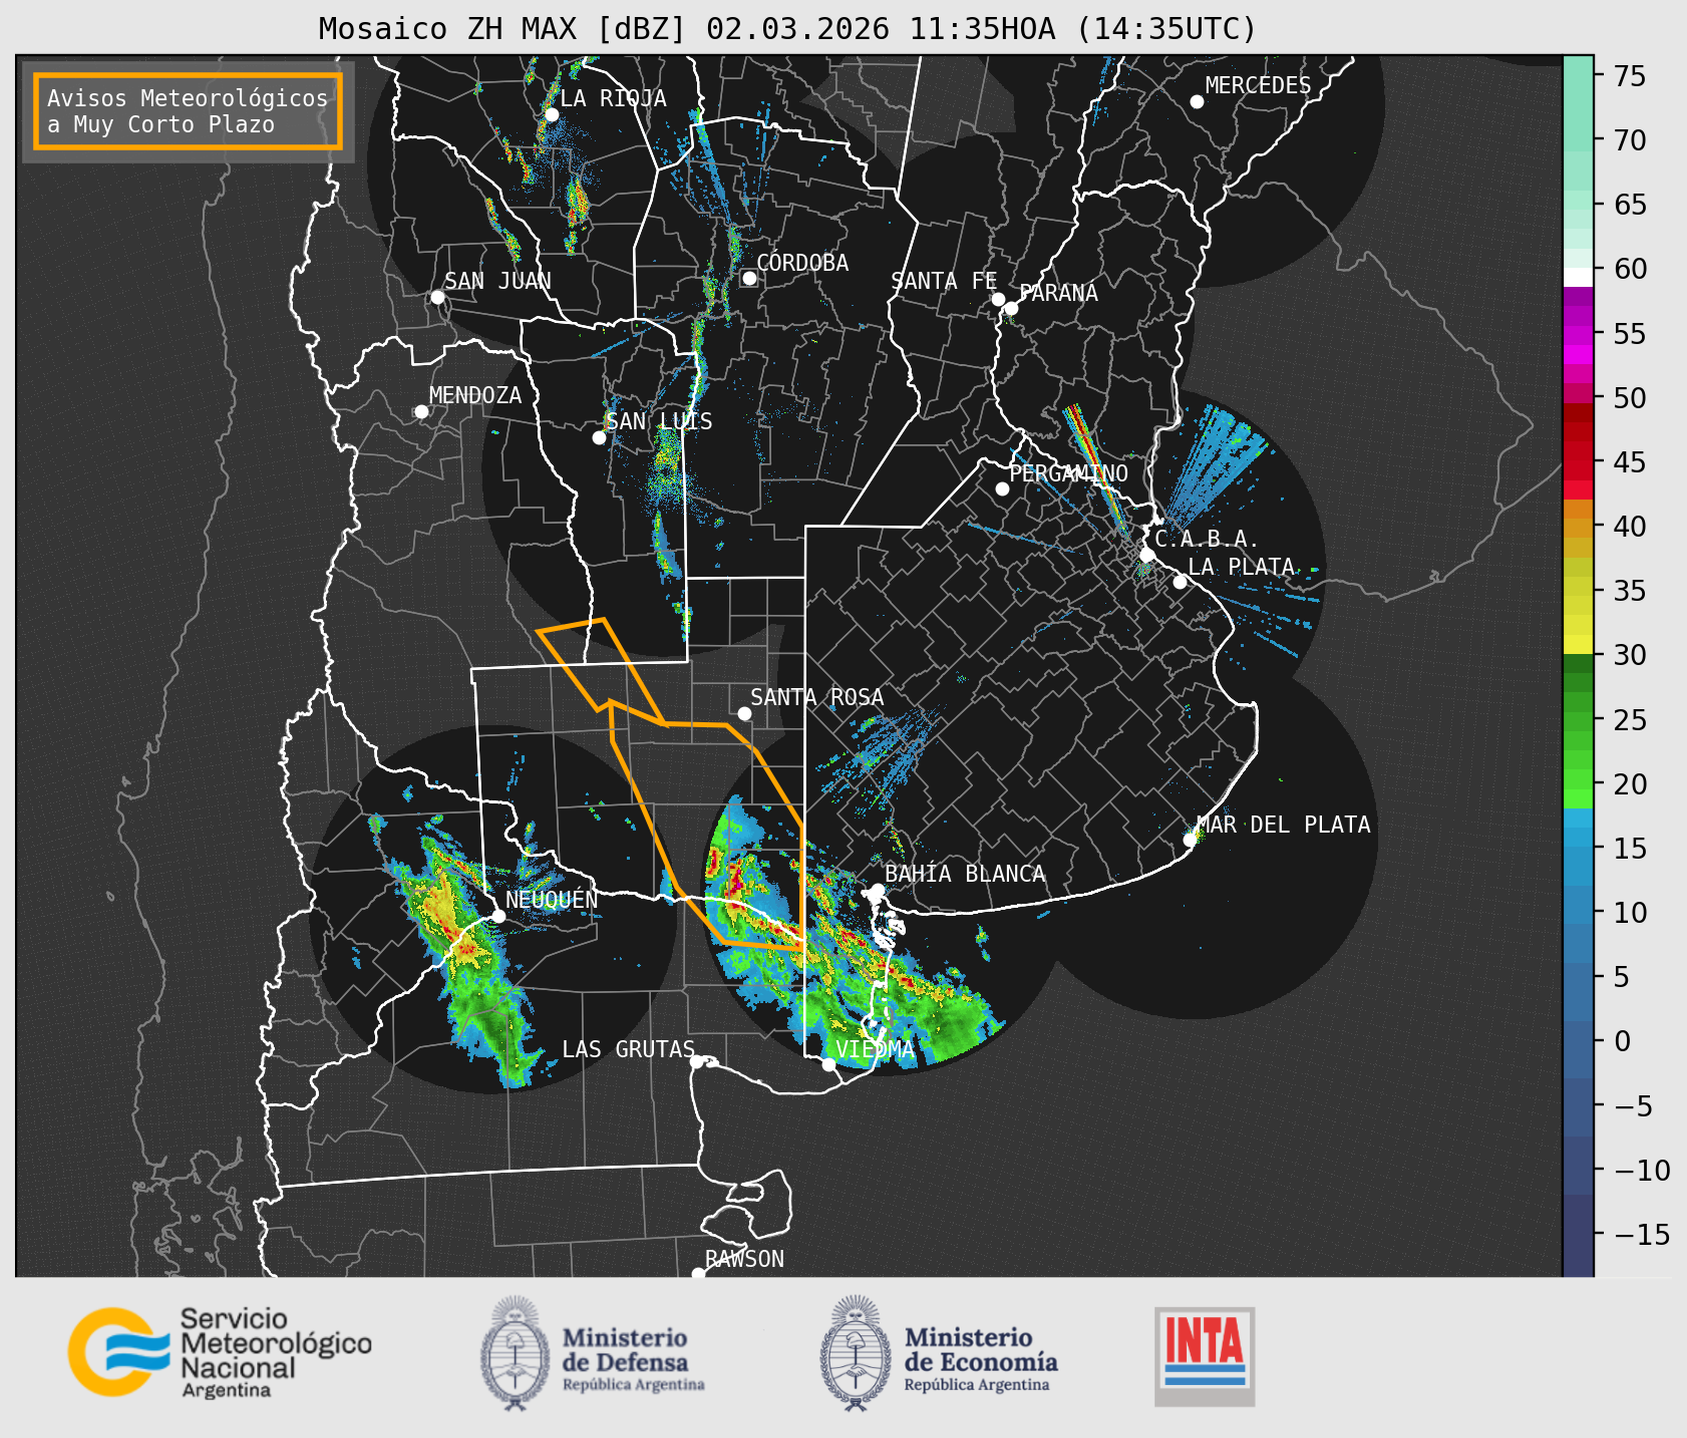Click the 40 dBZ orange color on scale
The width and height of the screenshot is (1687, 1438).
(x=1578, y=526)
